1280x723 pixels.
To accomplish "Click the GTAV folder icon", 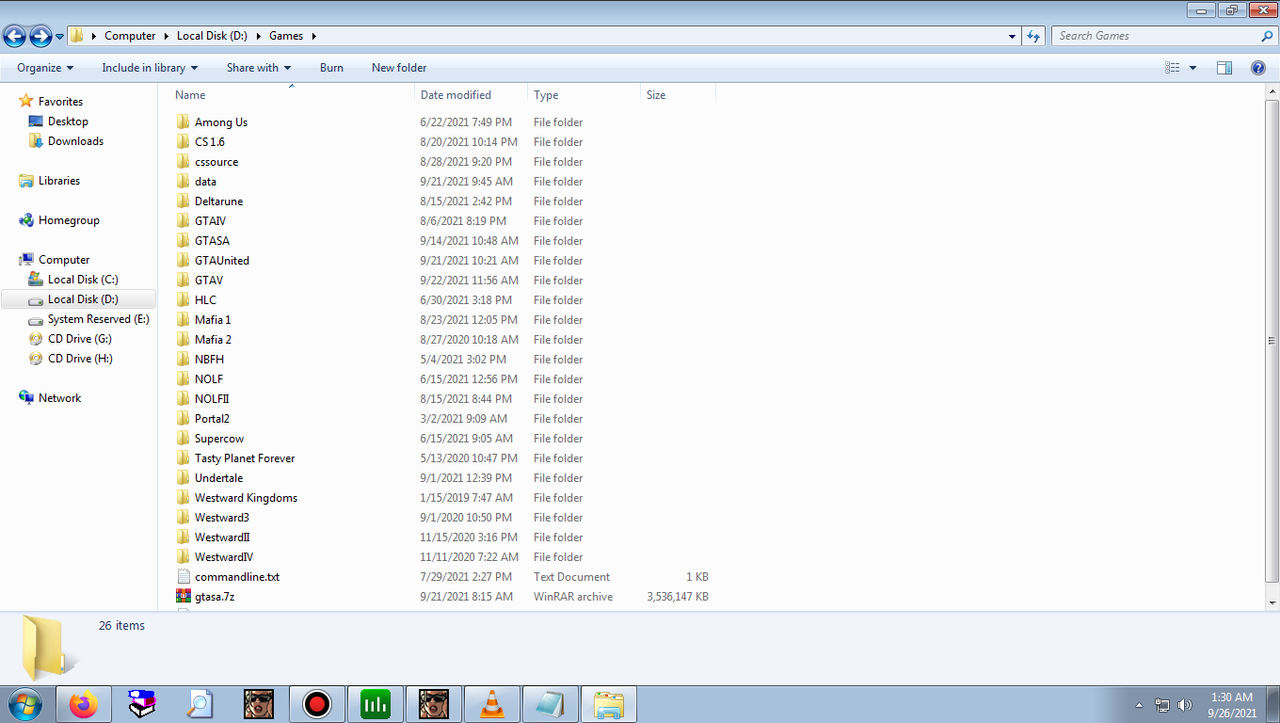I will pyautogui.click(x=183, y=280).
